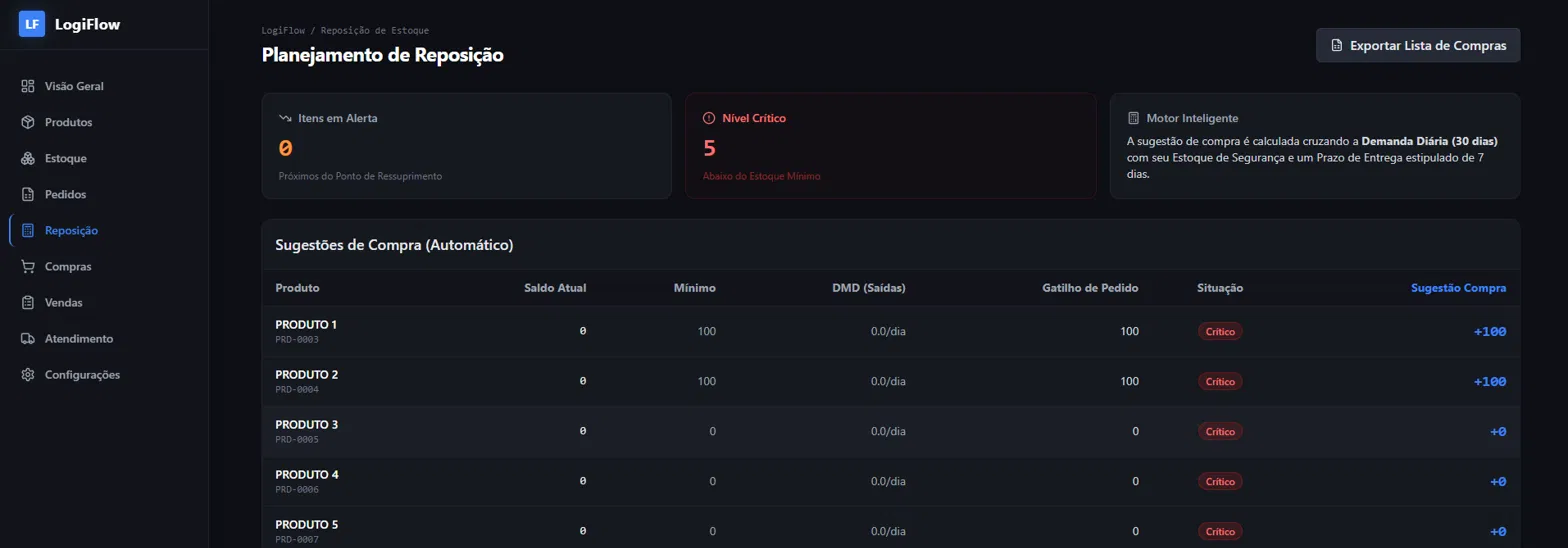Click the Atendimento truck icon

28,339
